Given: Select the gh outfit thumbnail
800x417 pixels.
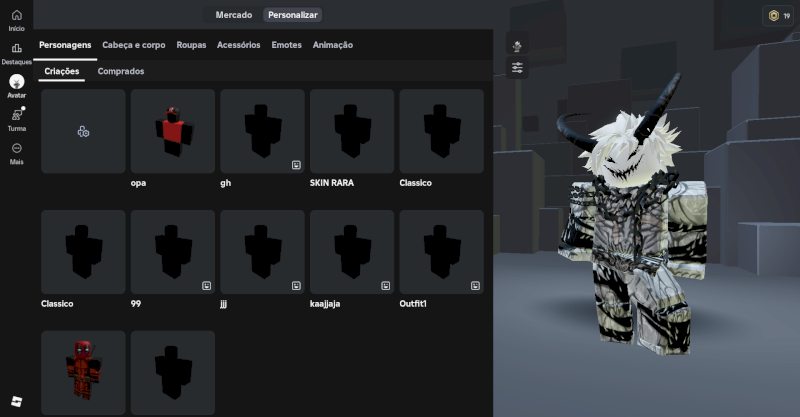Looking at the screenshot, I should tap(262, 131).
